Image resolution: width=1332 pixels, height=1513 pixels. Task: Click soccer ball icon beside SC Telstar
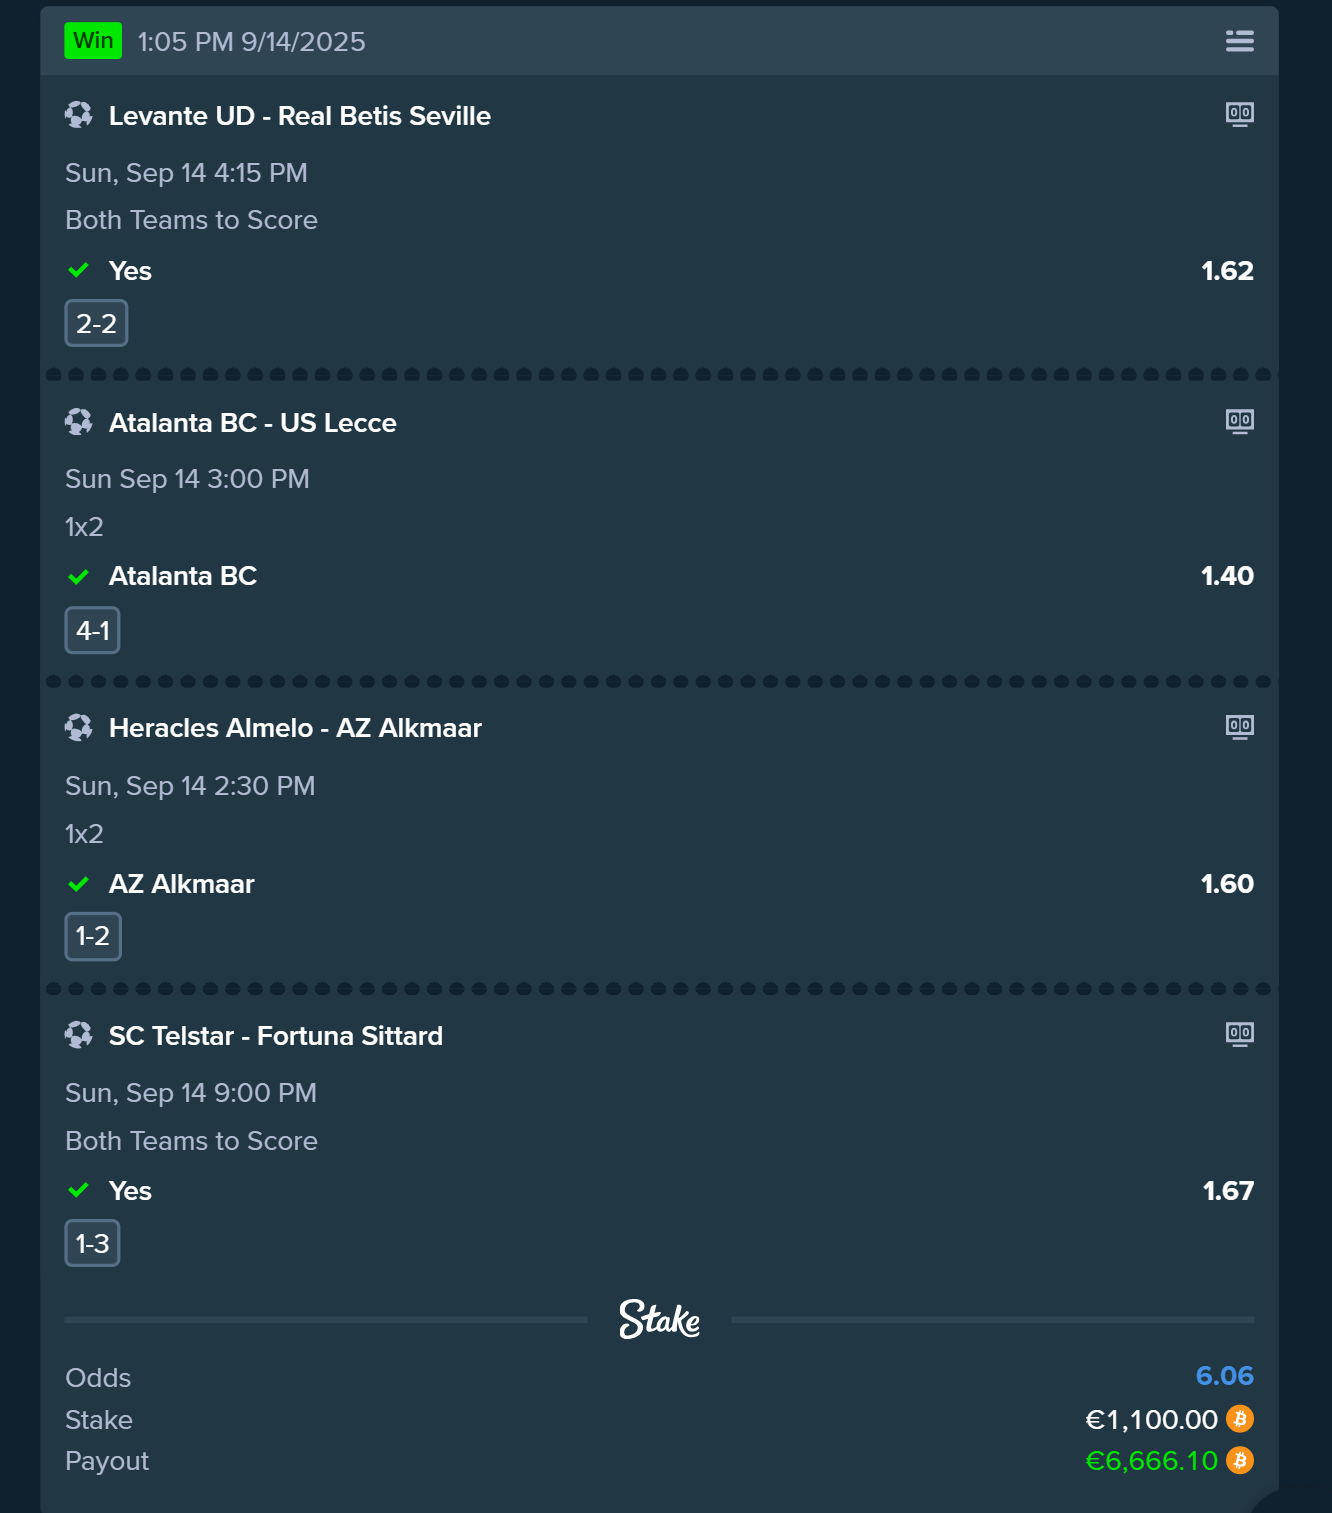[x=79, y=1035]
